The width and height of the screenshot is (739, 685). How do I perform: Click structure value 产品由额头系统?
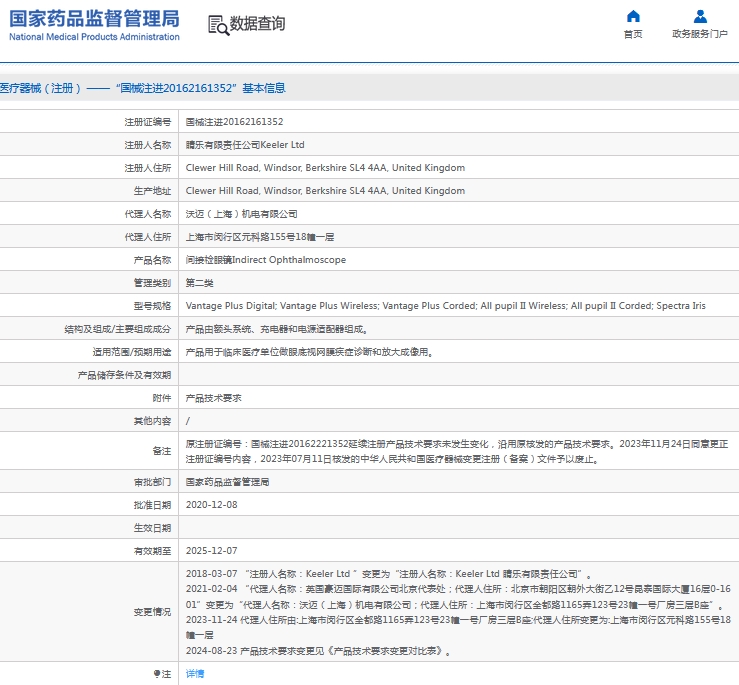point(277,329)
